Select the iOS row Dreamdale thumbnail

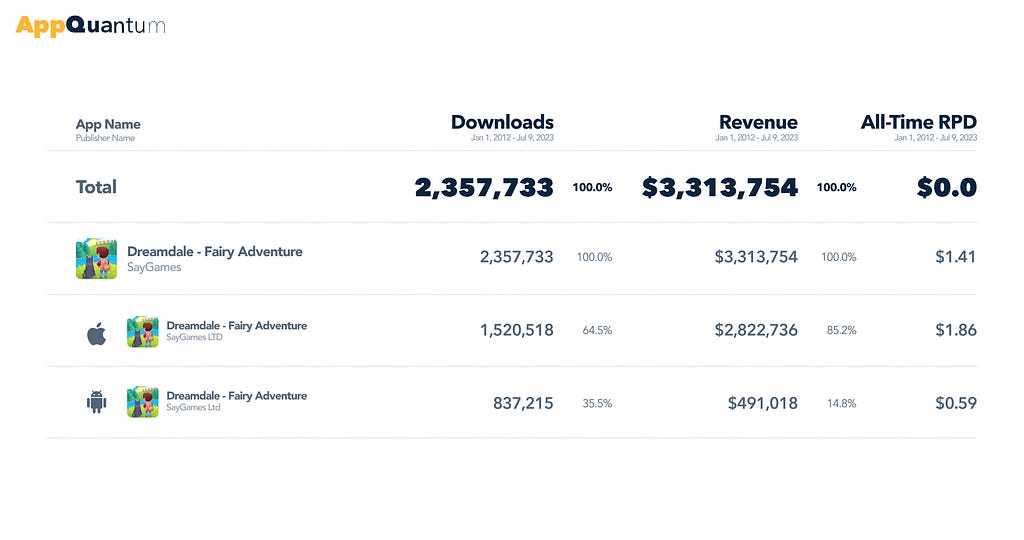[x=143, y=332]
